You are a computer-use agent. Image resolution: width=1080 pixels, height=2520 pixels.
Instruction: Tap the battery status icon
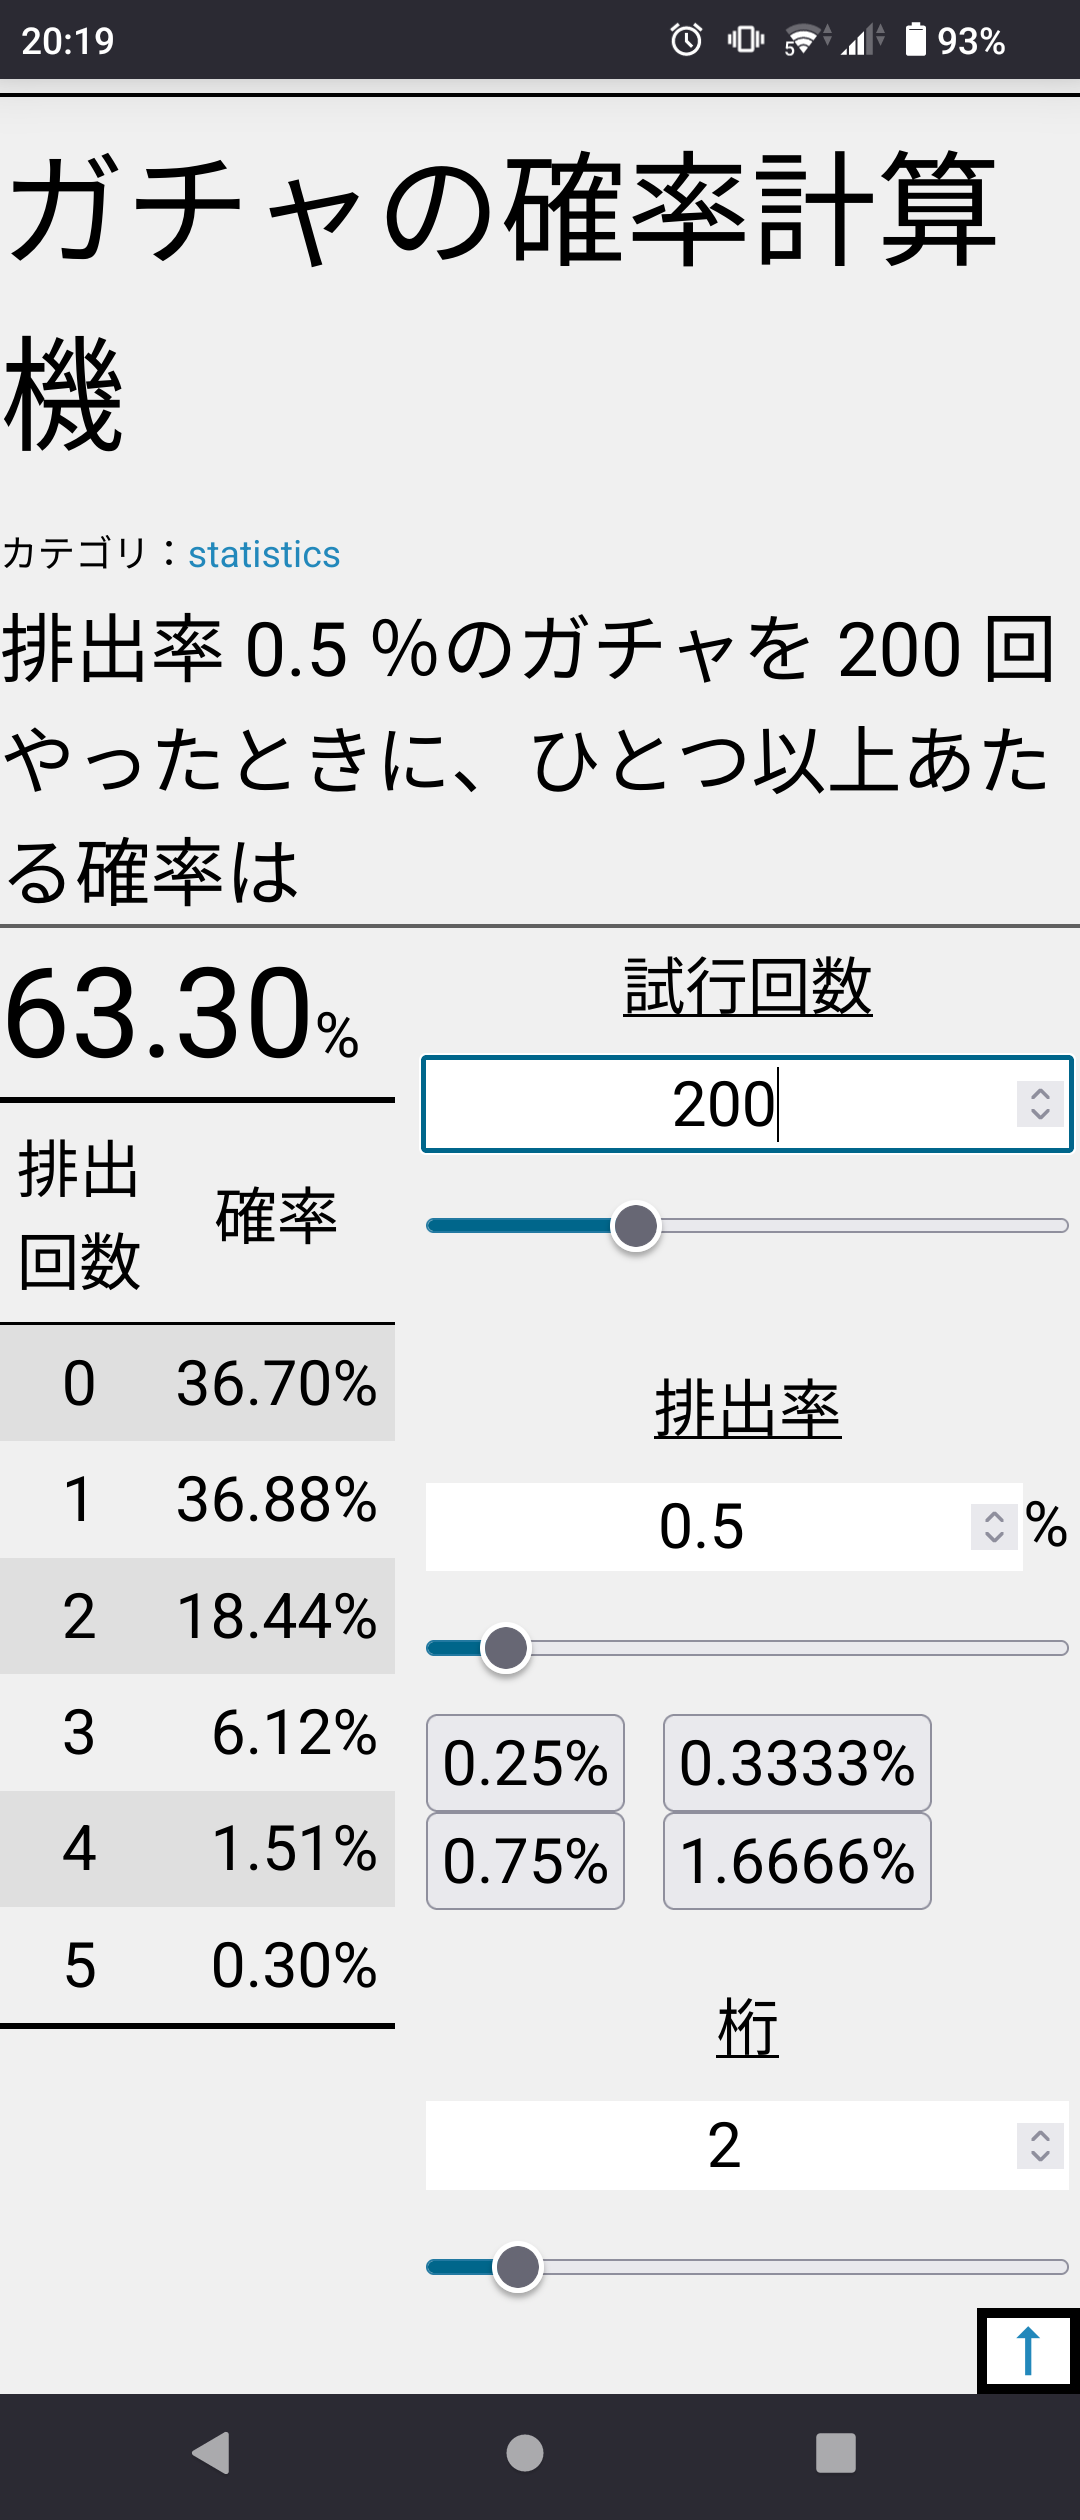click(915, 40)
